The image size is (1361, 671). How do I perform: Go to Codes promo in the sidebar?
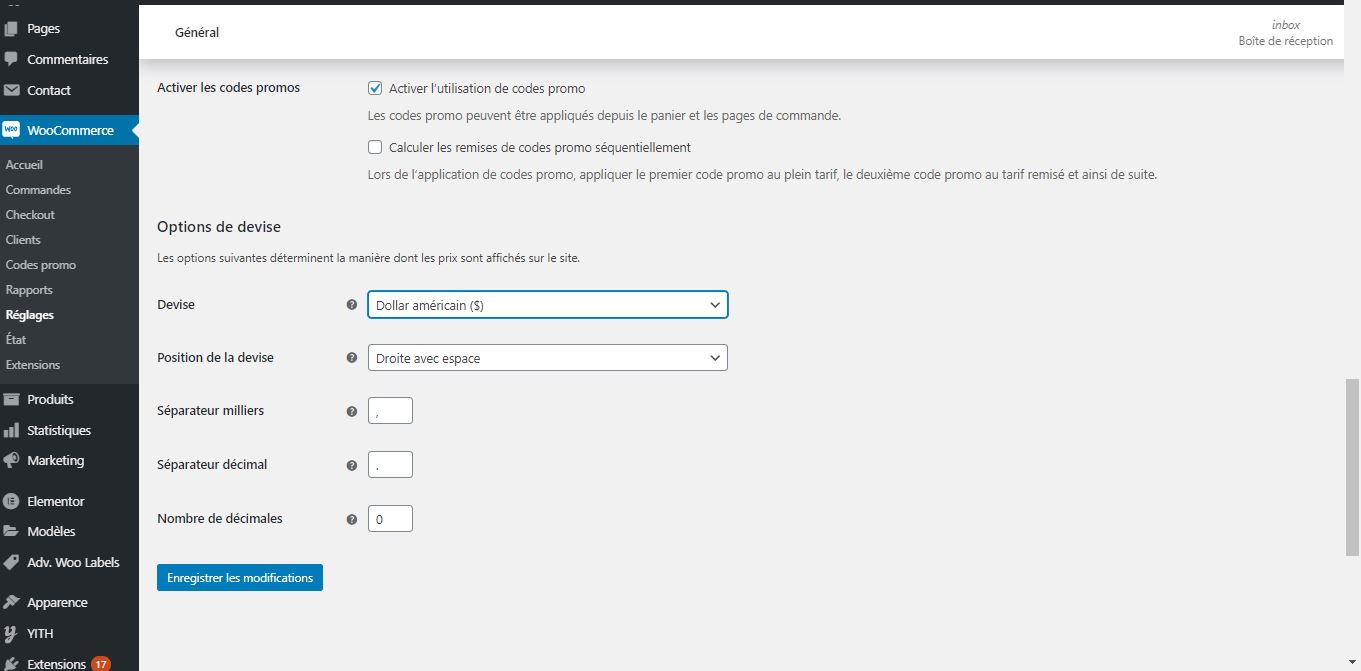click(x=41, y=265)
